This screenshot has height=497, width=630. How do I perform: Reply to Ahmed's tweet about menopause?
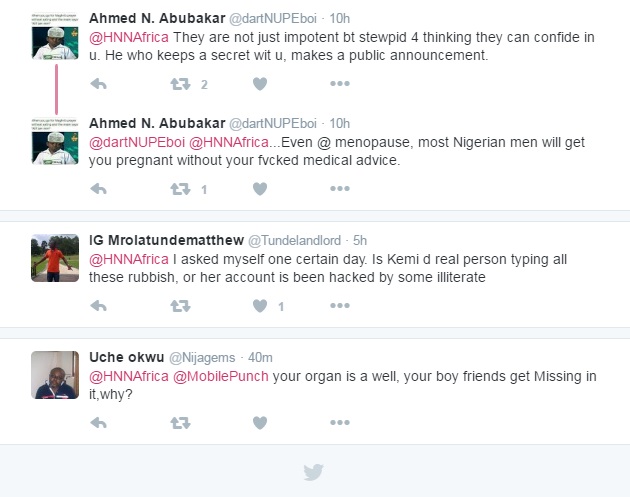(x=98, y=188)
